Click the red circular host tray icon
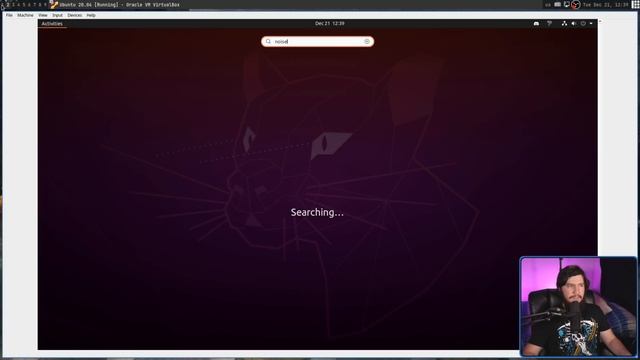Screen dimensions: 640x360 (x=576, y=5)
